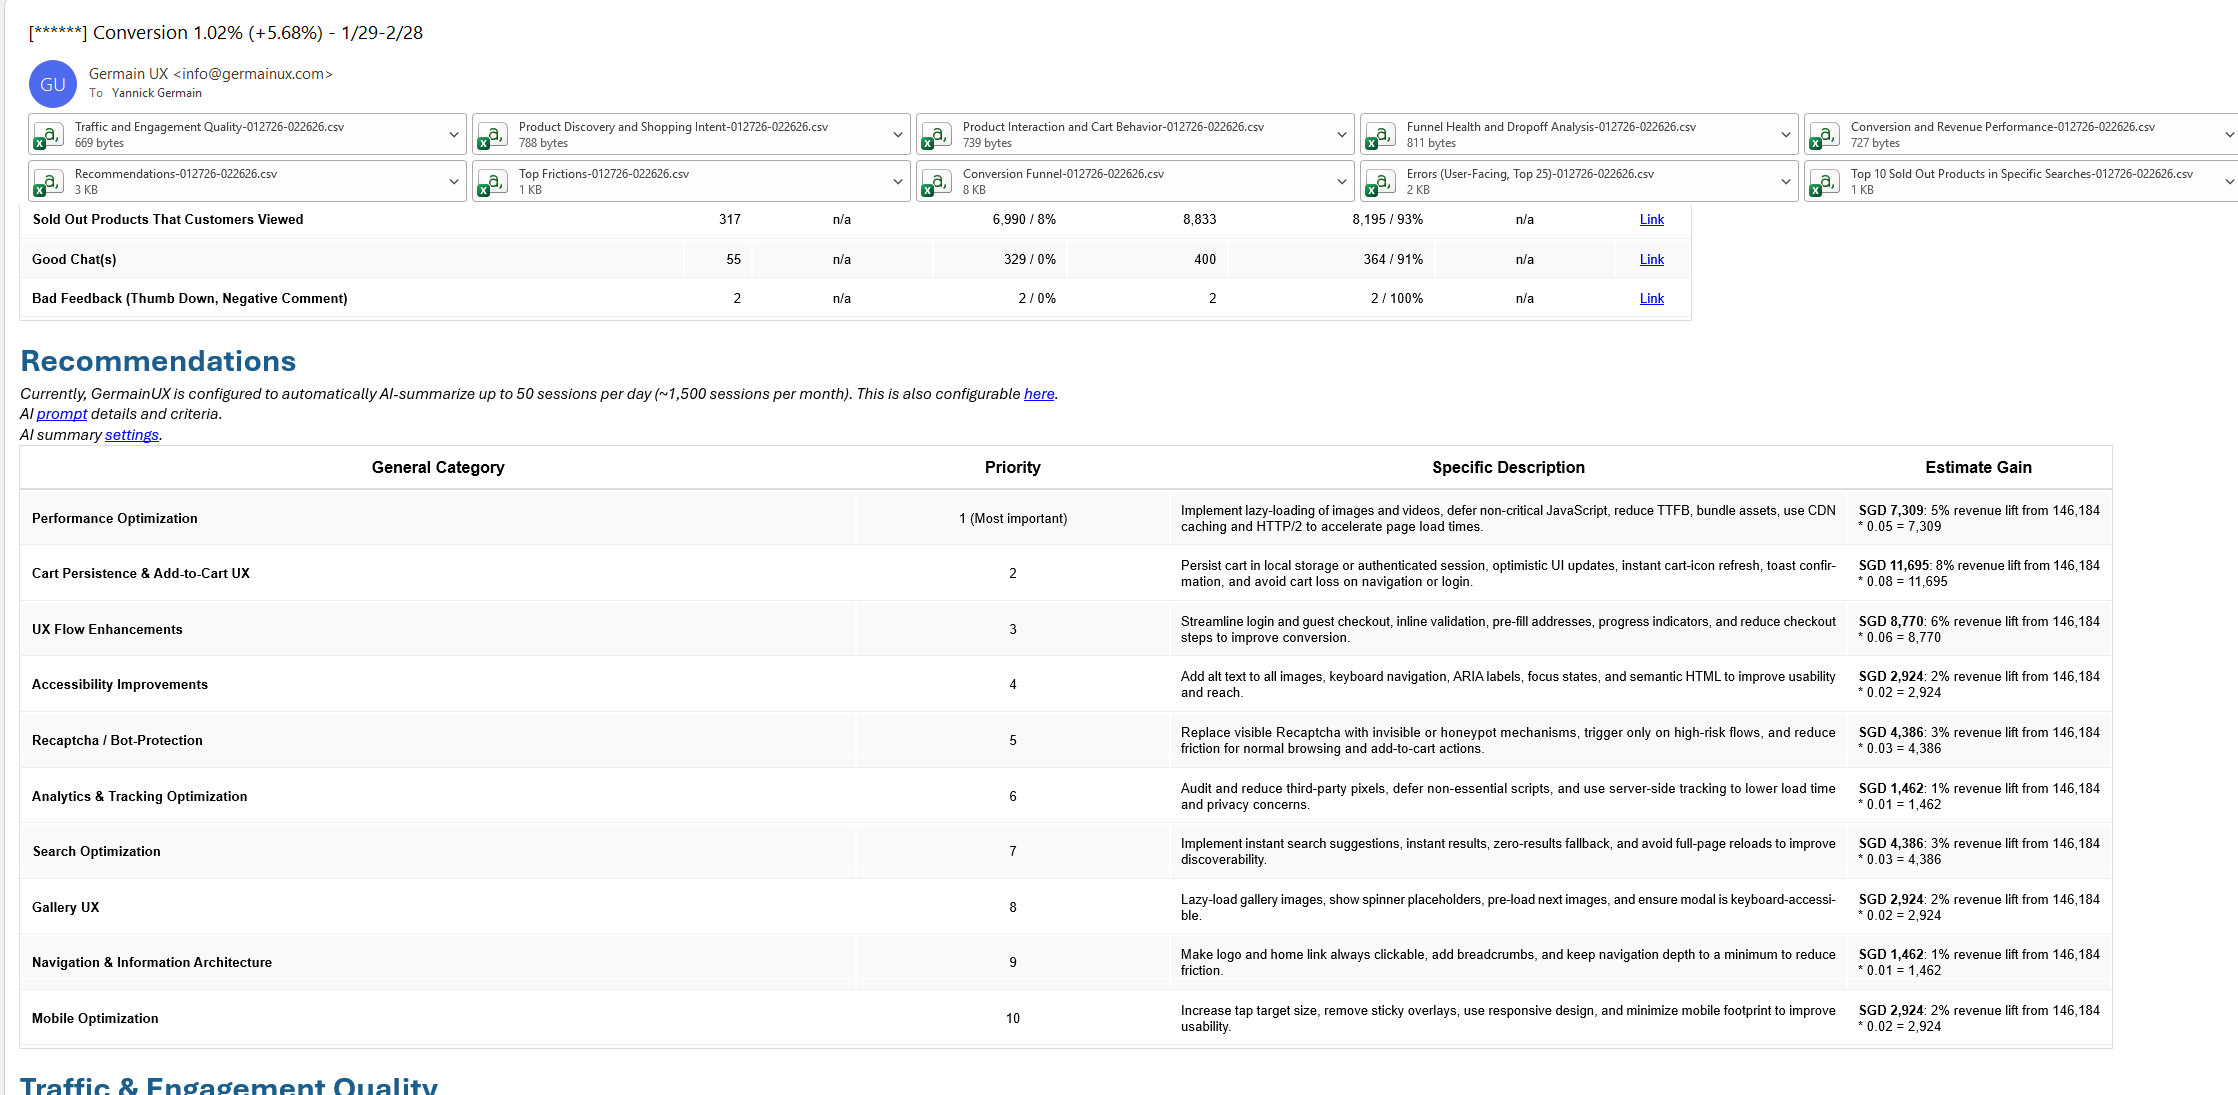Image resolution: width=2238 pixels, height=1095 pixels.
Task: Open Link for Bad Feedback row
Action: click(1651, 299)
